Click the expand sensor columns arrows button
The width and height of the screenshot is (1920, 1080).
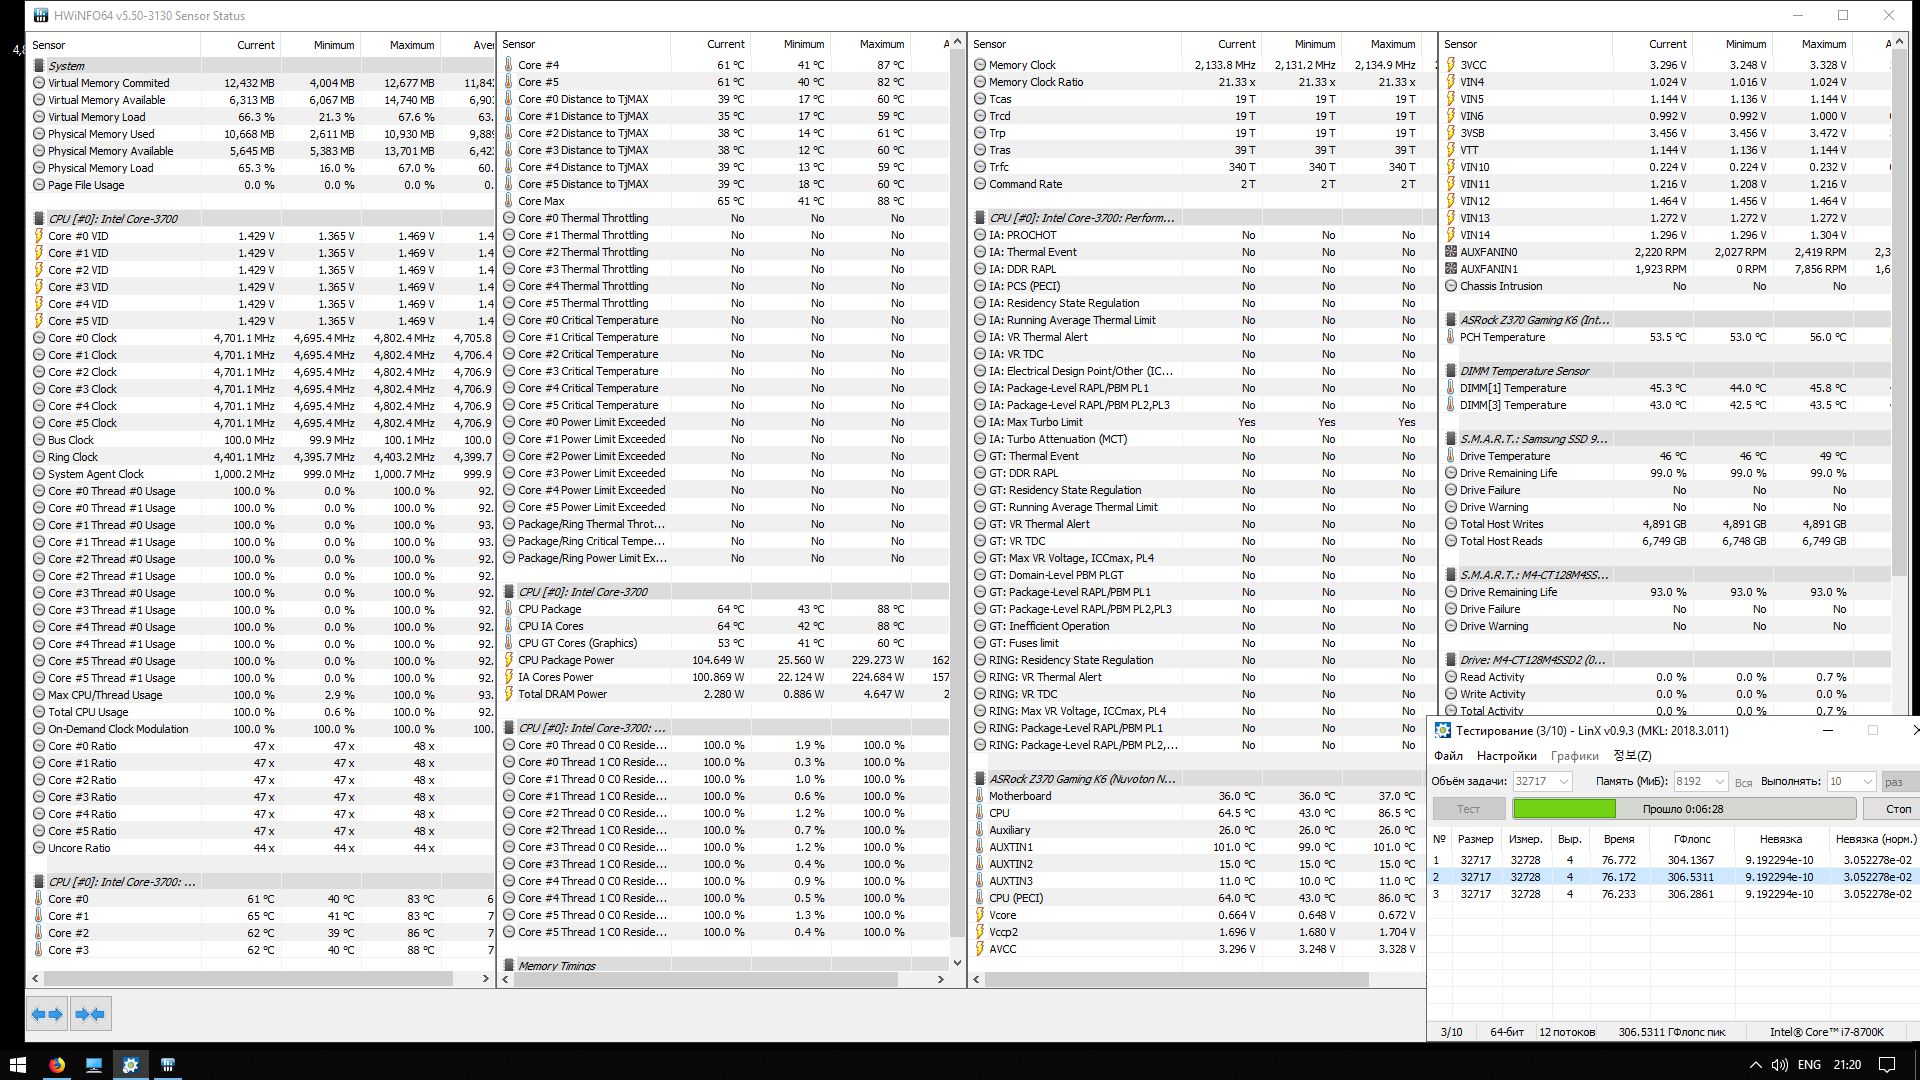(47, 1014)
